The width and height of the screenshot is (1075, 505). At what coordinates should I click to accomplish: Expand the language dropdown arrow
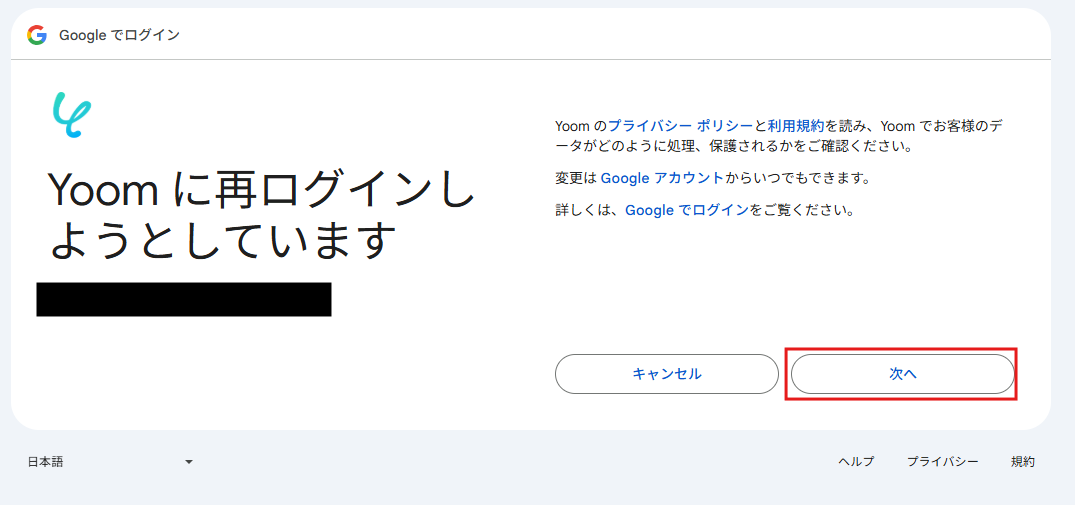(x=189, y=462)
